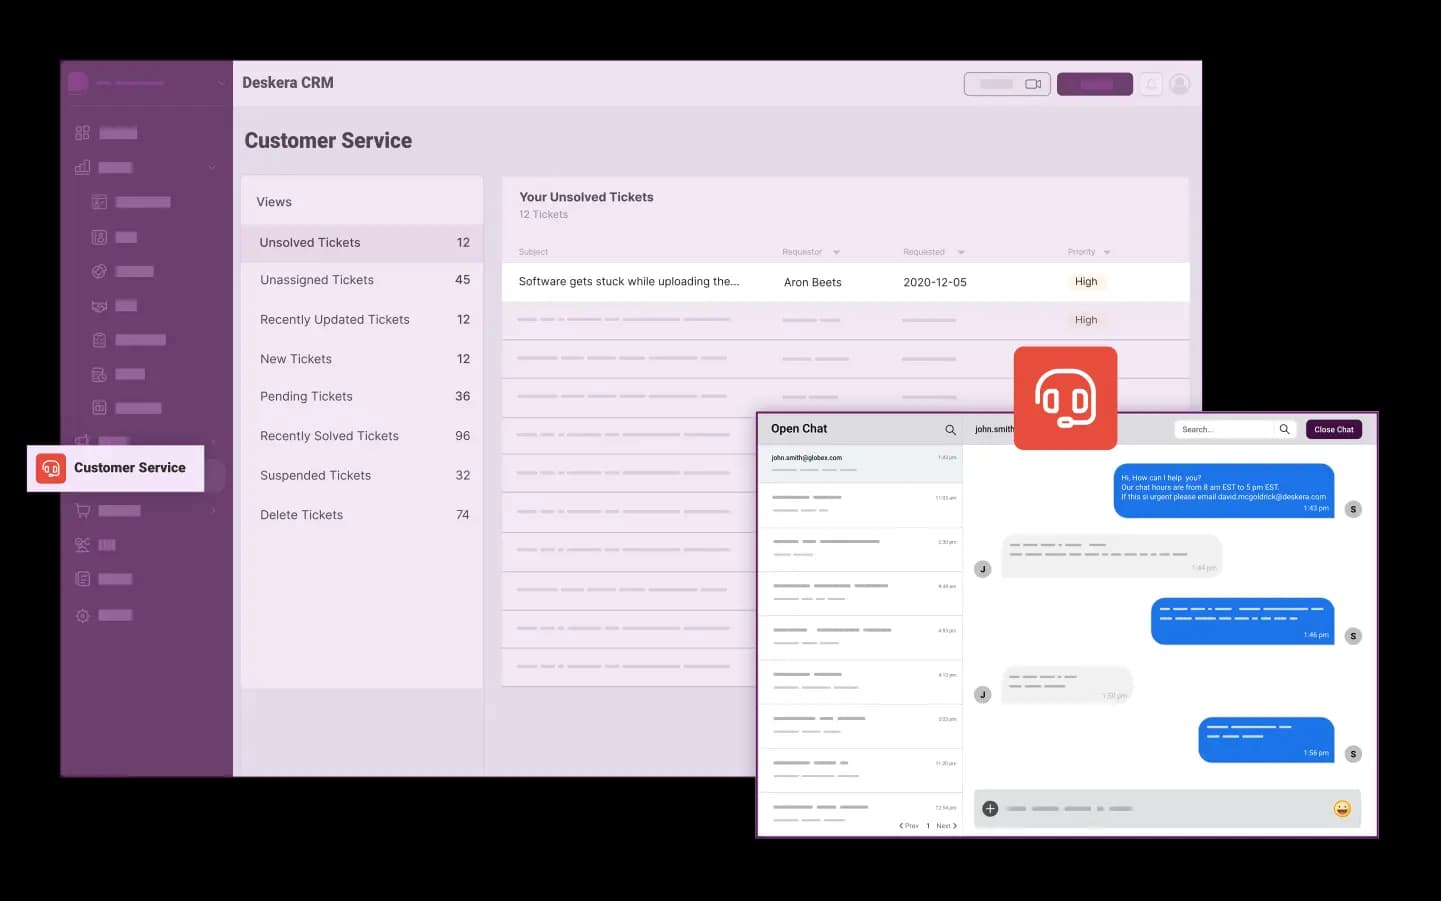Viewport: 1441px width, 901px height.
Task: Open the Recently Solved Tickets view
Action: click(329, 436)
